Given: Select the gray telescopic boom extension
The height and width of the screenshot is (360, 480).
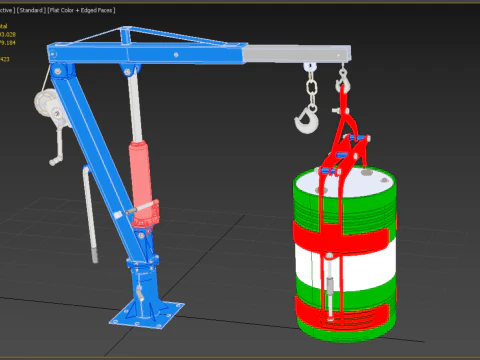Looking at the screenshot, I should coord(297,54).
